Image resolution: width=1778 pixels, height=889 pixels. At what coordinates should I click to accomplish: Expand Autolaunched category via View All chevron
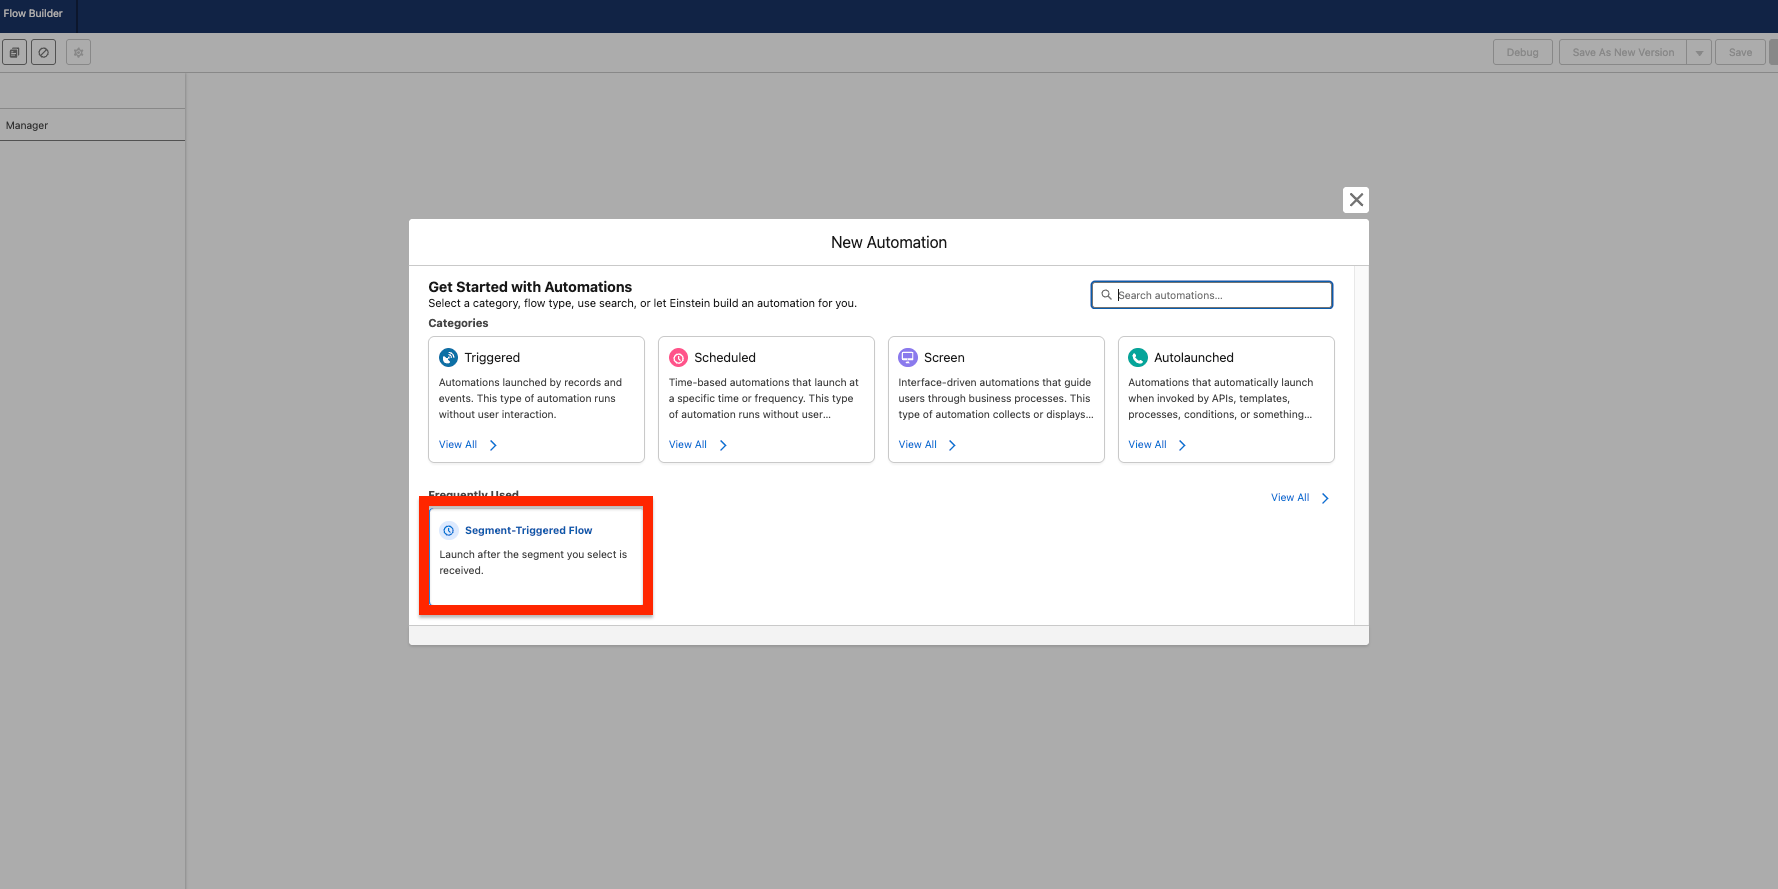coord(1182,445)
